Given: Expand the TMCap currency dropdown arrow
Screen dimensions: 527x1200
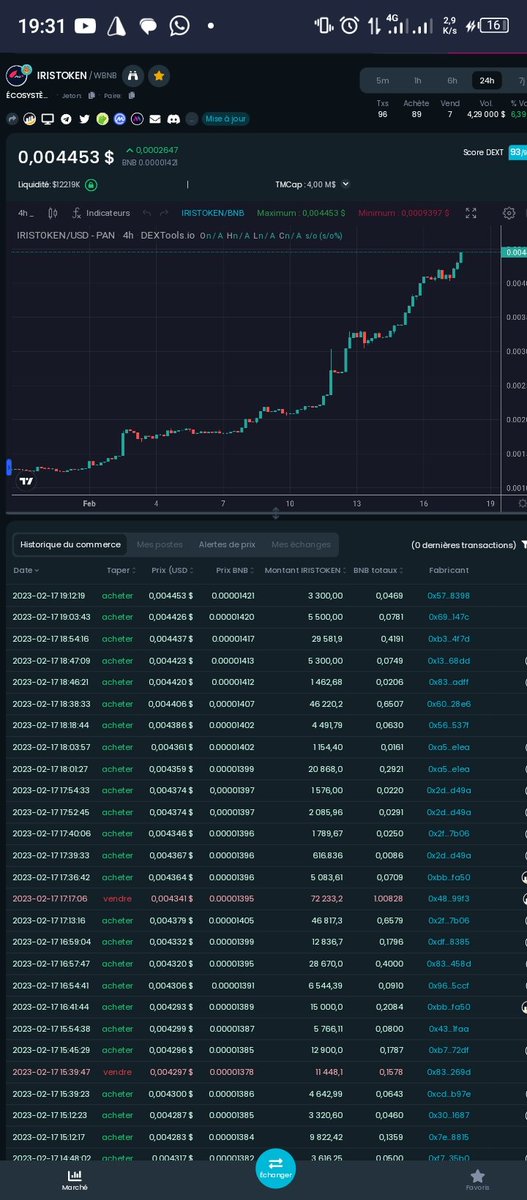Looking at the screenshot, I should [x=345, y=184].
